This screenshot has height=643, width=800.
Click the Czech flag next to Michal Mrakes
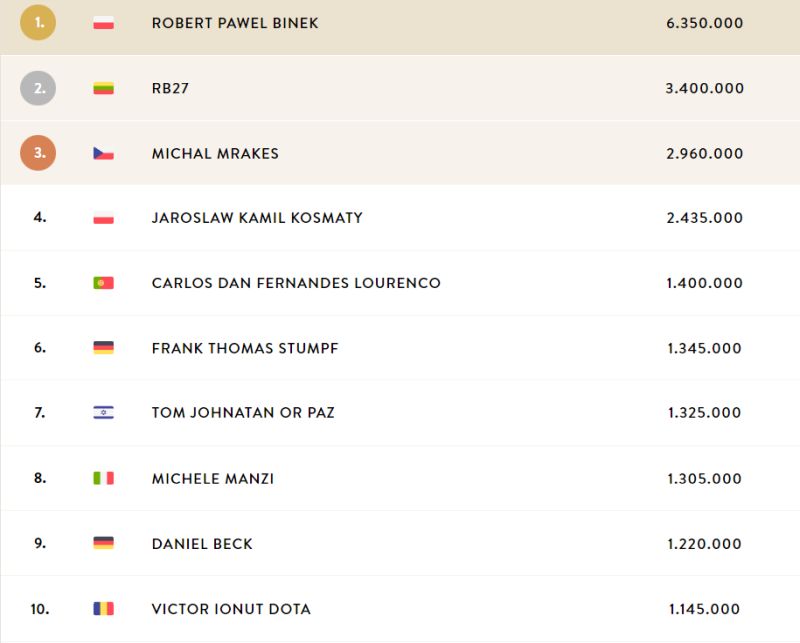coord(104,153)
